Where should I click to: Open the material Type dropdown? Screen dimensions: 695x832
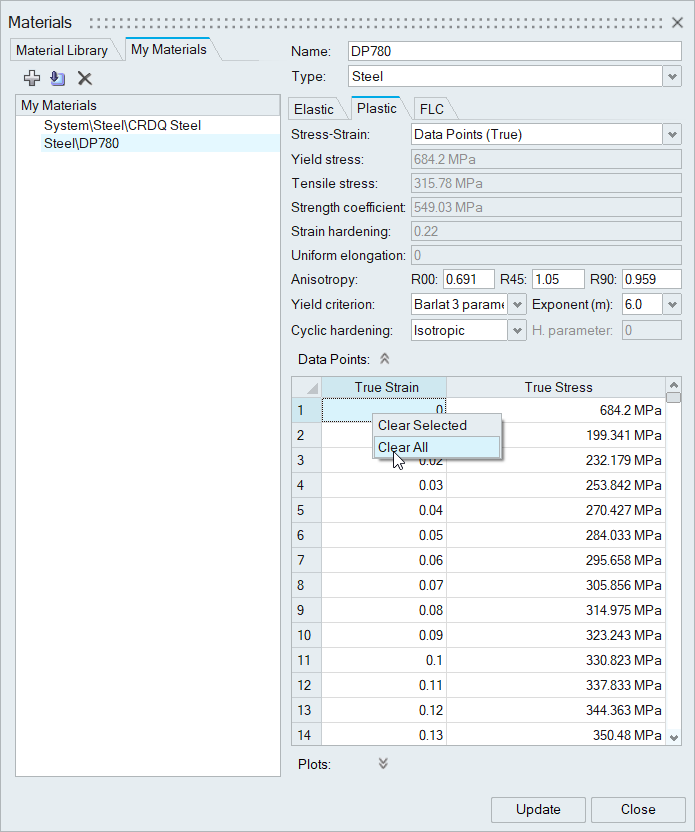tap(672, 76)
